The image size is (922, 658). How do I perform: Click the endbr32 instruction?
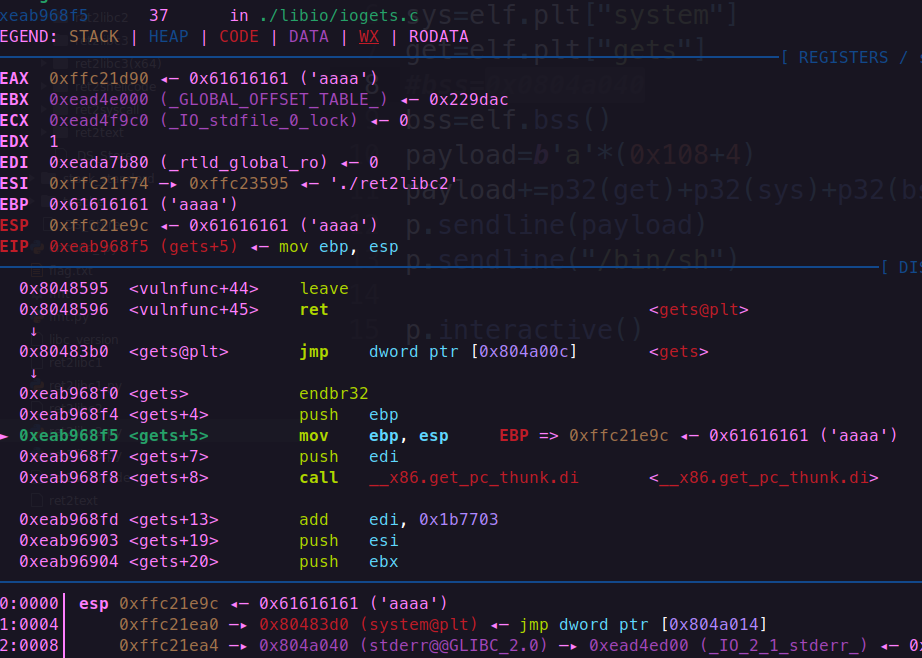coord(334,394)
